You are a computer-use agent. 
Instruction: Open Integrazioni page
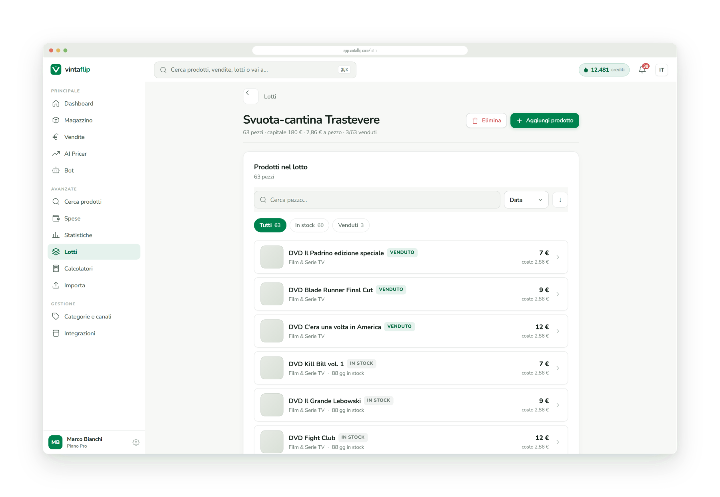[94, 333]
